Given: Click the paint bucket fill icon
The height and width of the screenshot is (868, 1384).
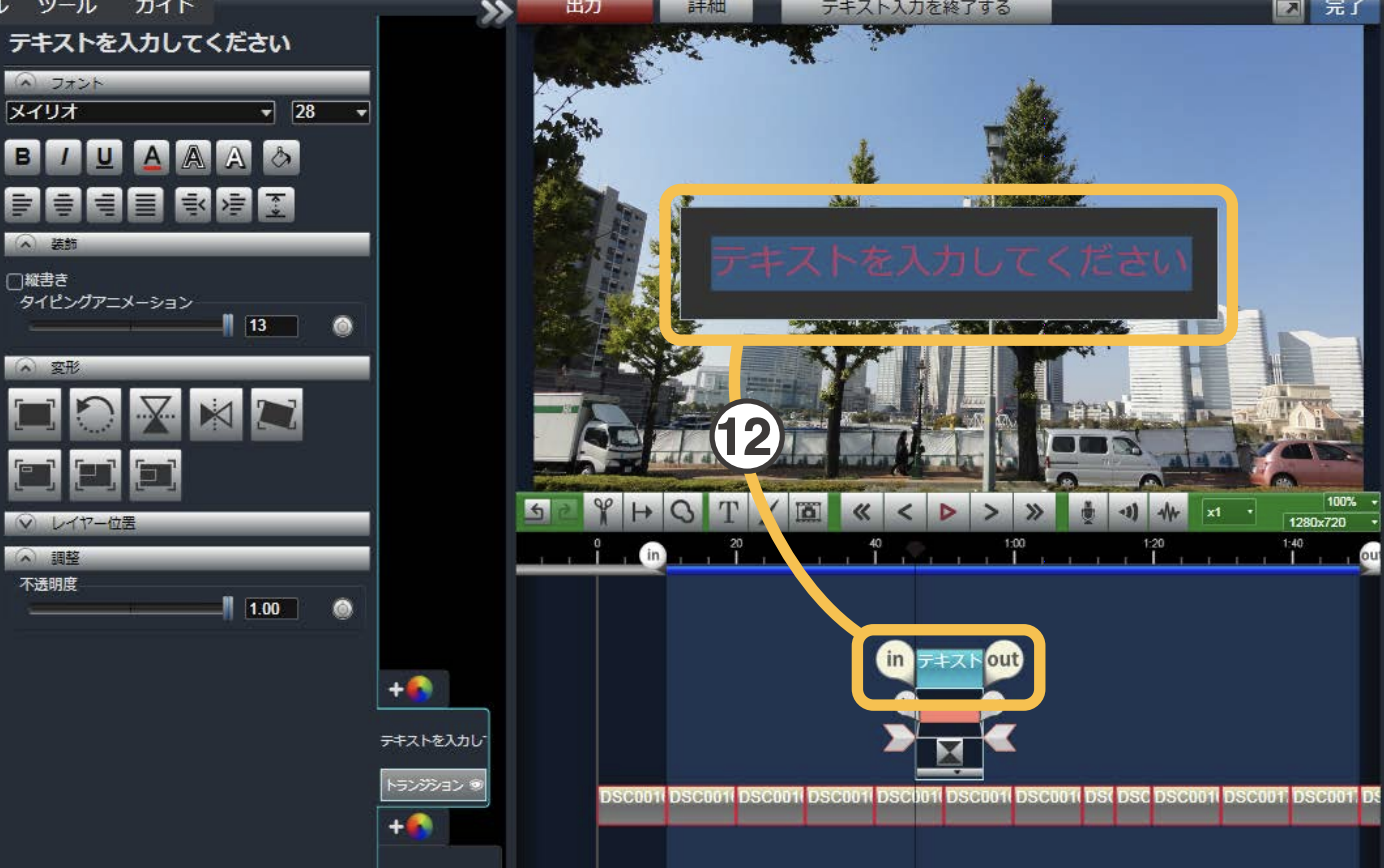Looking at the screenshot, I should [281, 158].
